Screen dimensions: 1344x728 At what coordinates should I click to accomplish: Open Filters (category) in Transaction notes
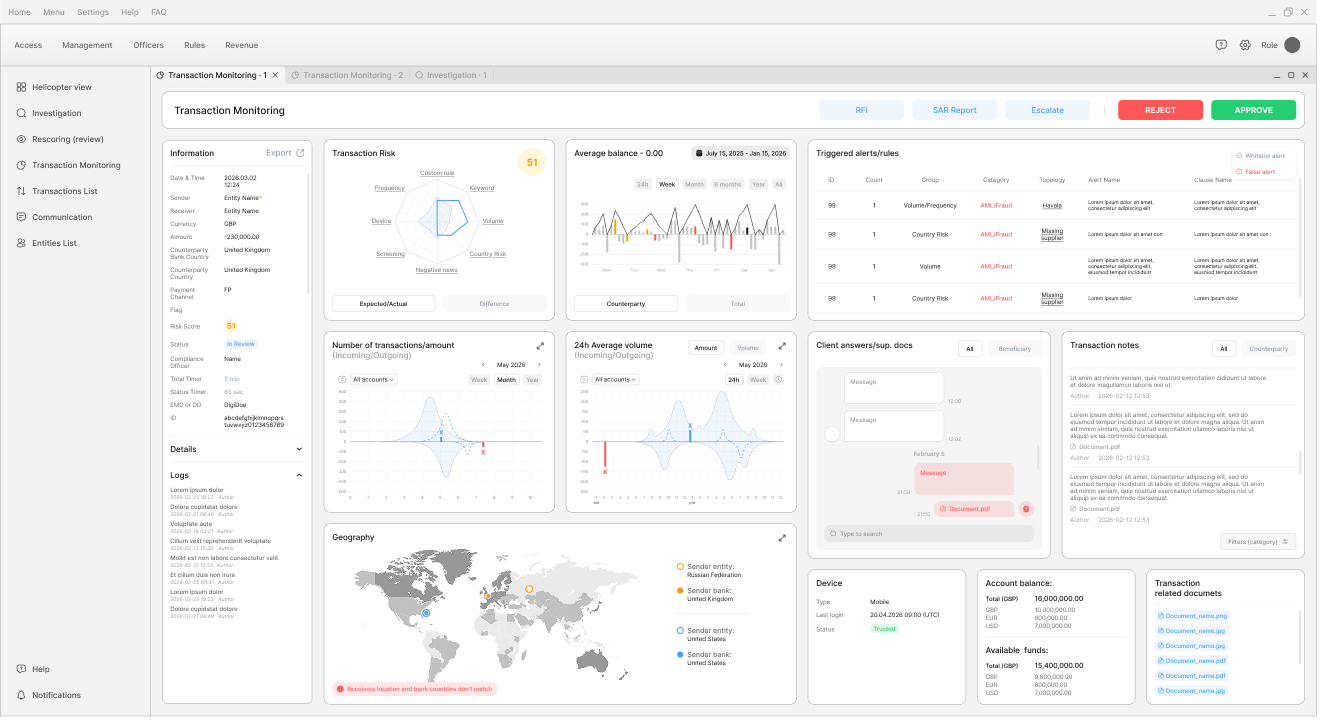pyautogui.click(x=1258, y=542)
